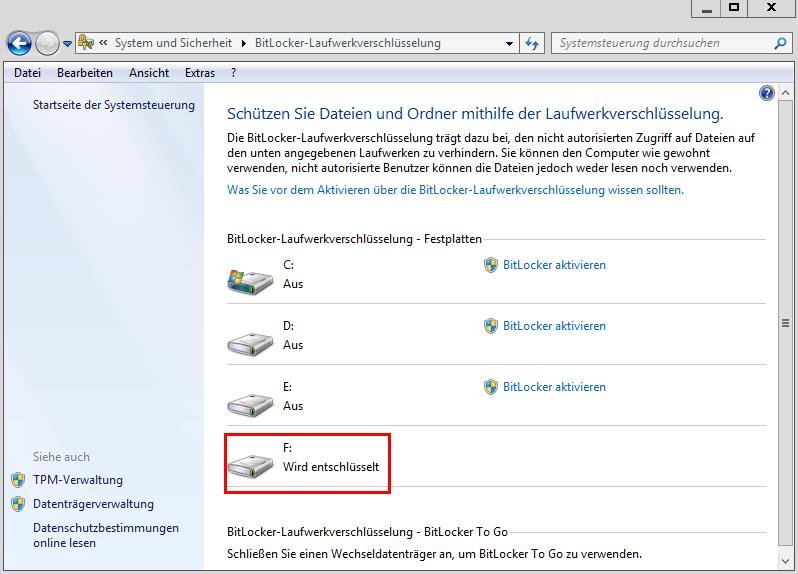Maximize the window
The width and height of the screenshot is (798, 574).
(x=734, y=9)
